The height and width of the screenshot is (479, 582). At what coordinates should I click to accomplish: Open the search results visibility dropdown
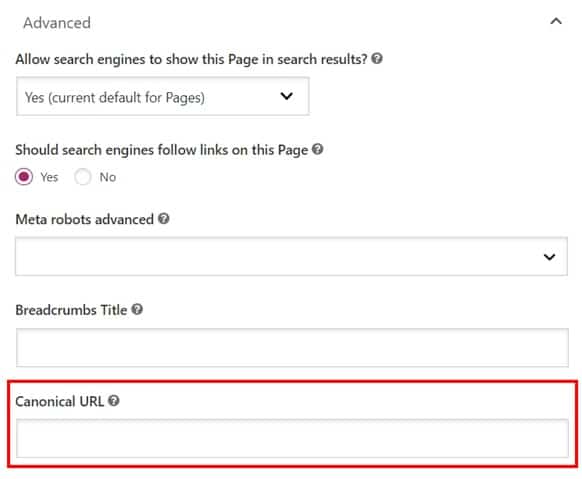click(163, 96)
